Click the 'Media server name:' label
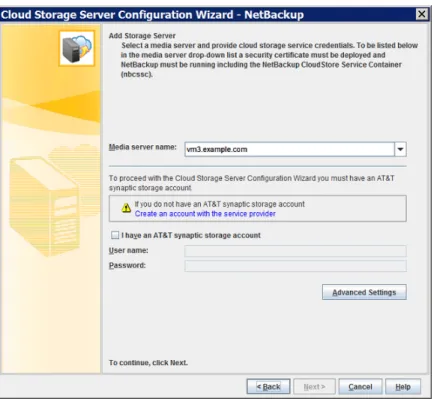 click(x=143, y=147)
